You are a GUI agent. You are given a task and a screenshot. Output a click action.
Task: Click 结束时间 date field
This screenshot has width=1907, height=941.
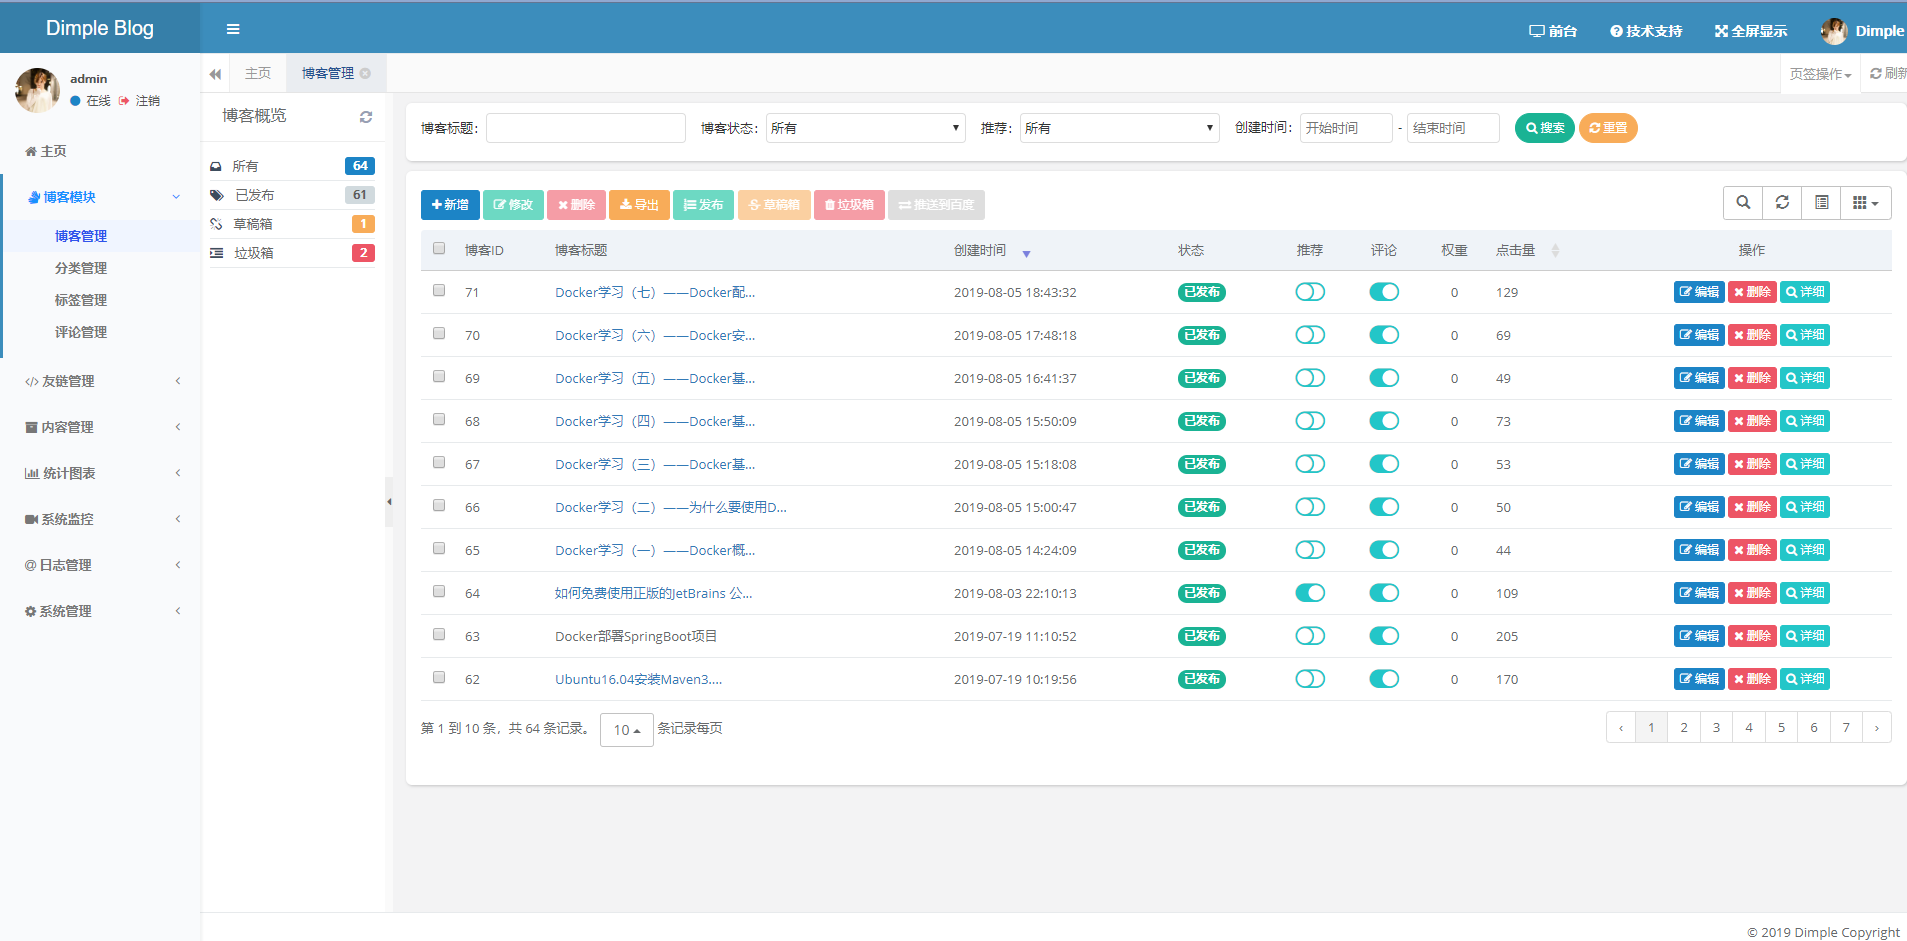coord(1453,128)
